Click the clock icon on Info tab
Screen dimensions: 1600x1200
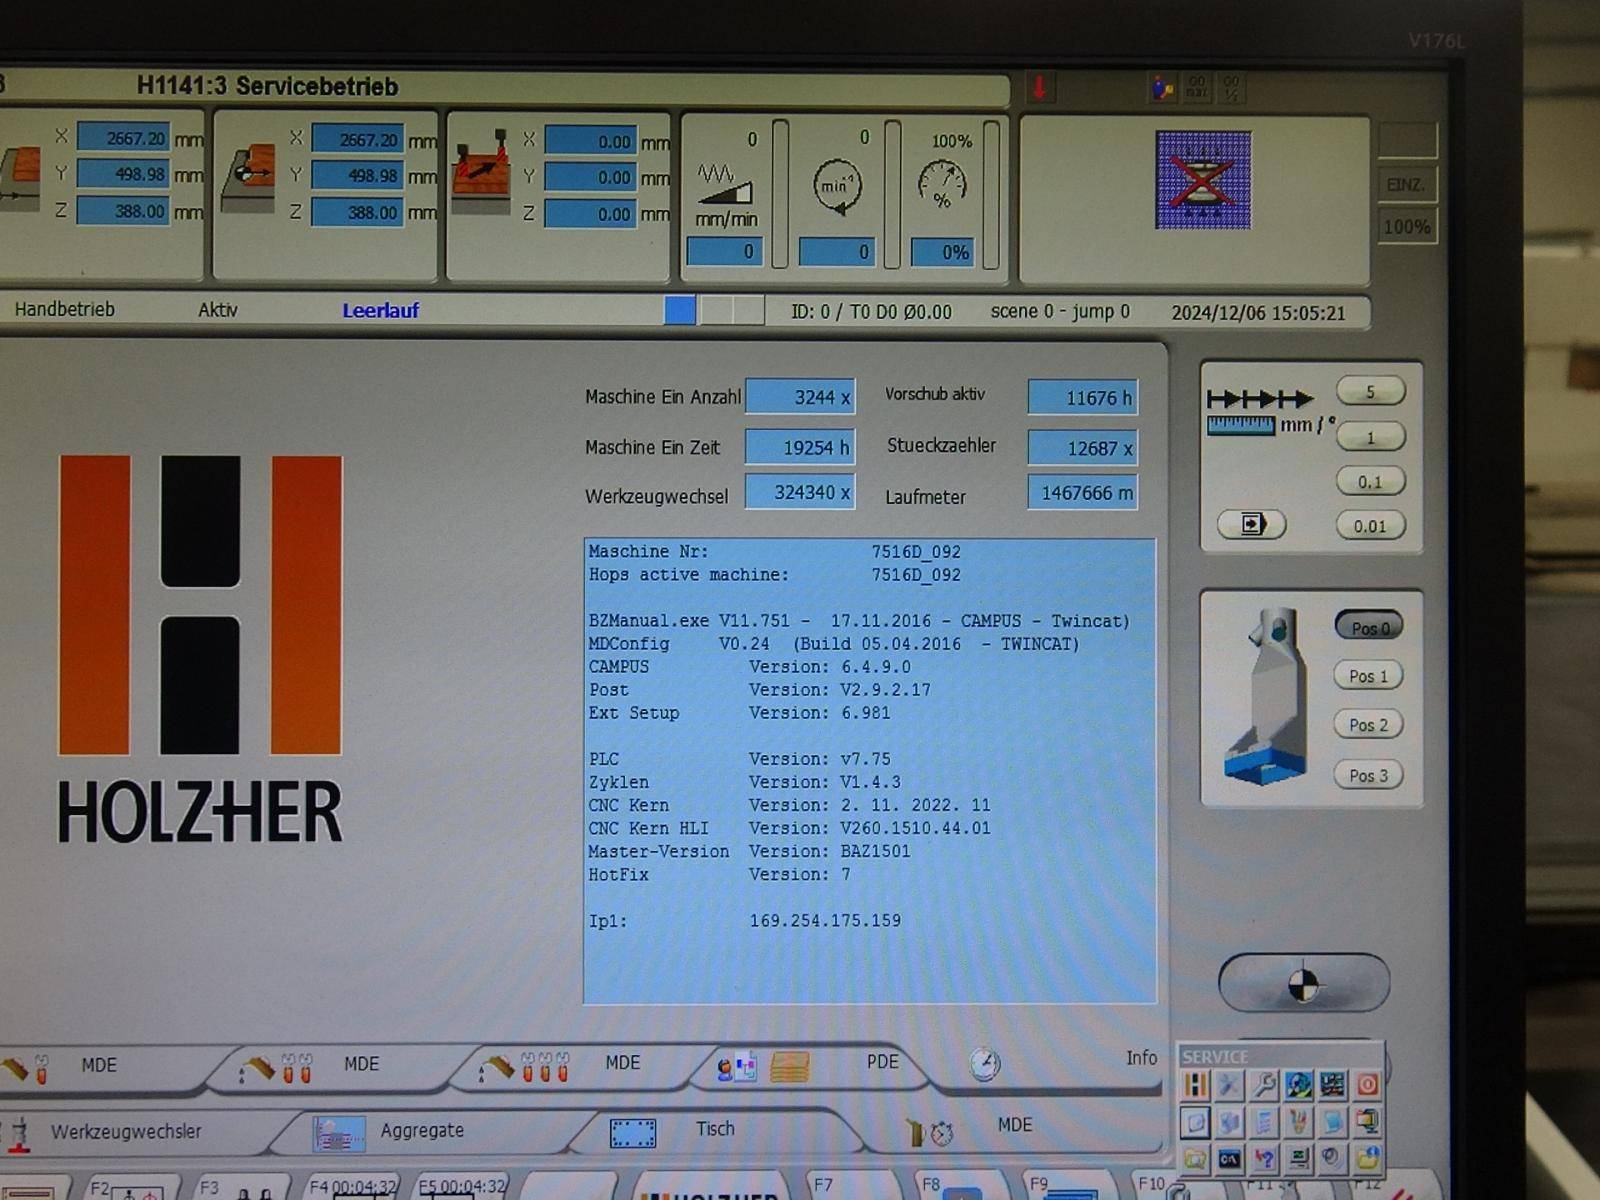point(985,1064)
